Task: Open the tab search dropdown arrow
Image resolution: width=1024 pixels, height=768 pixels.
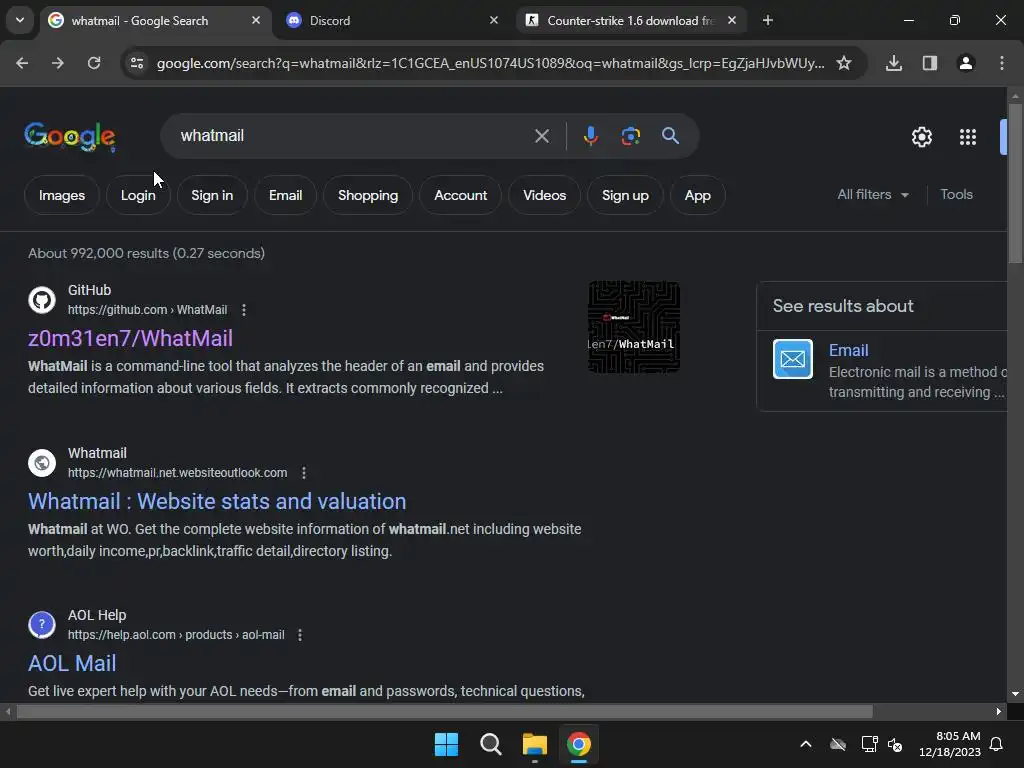Action: pos(20,20)
